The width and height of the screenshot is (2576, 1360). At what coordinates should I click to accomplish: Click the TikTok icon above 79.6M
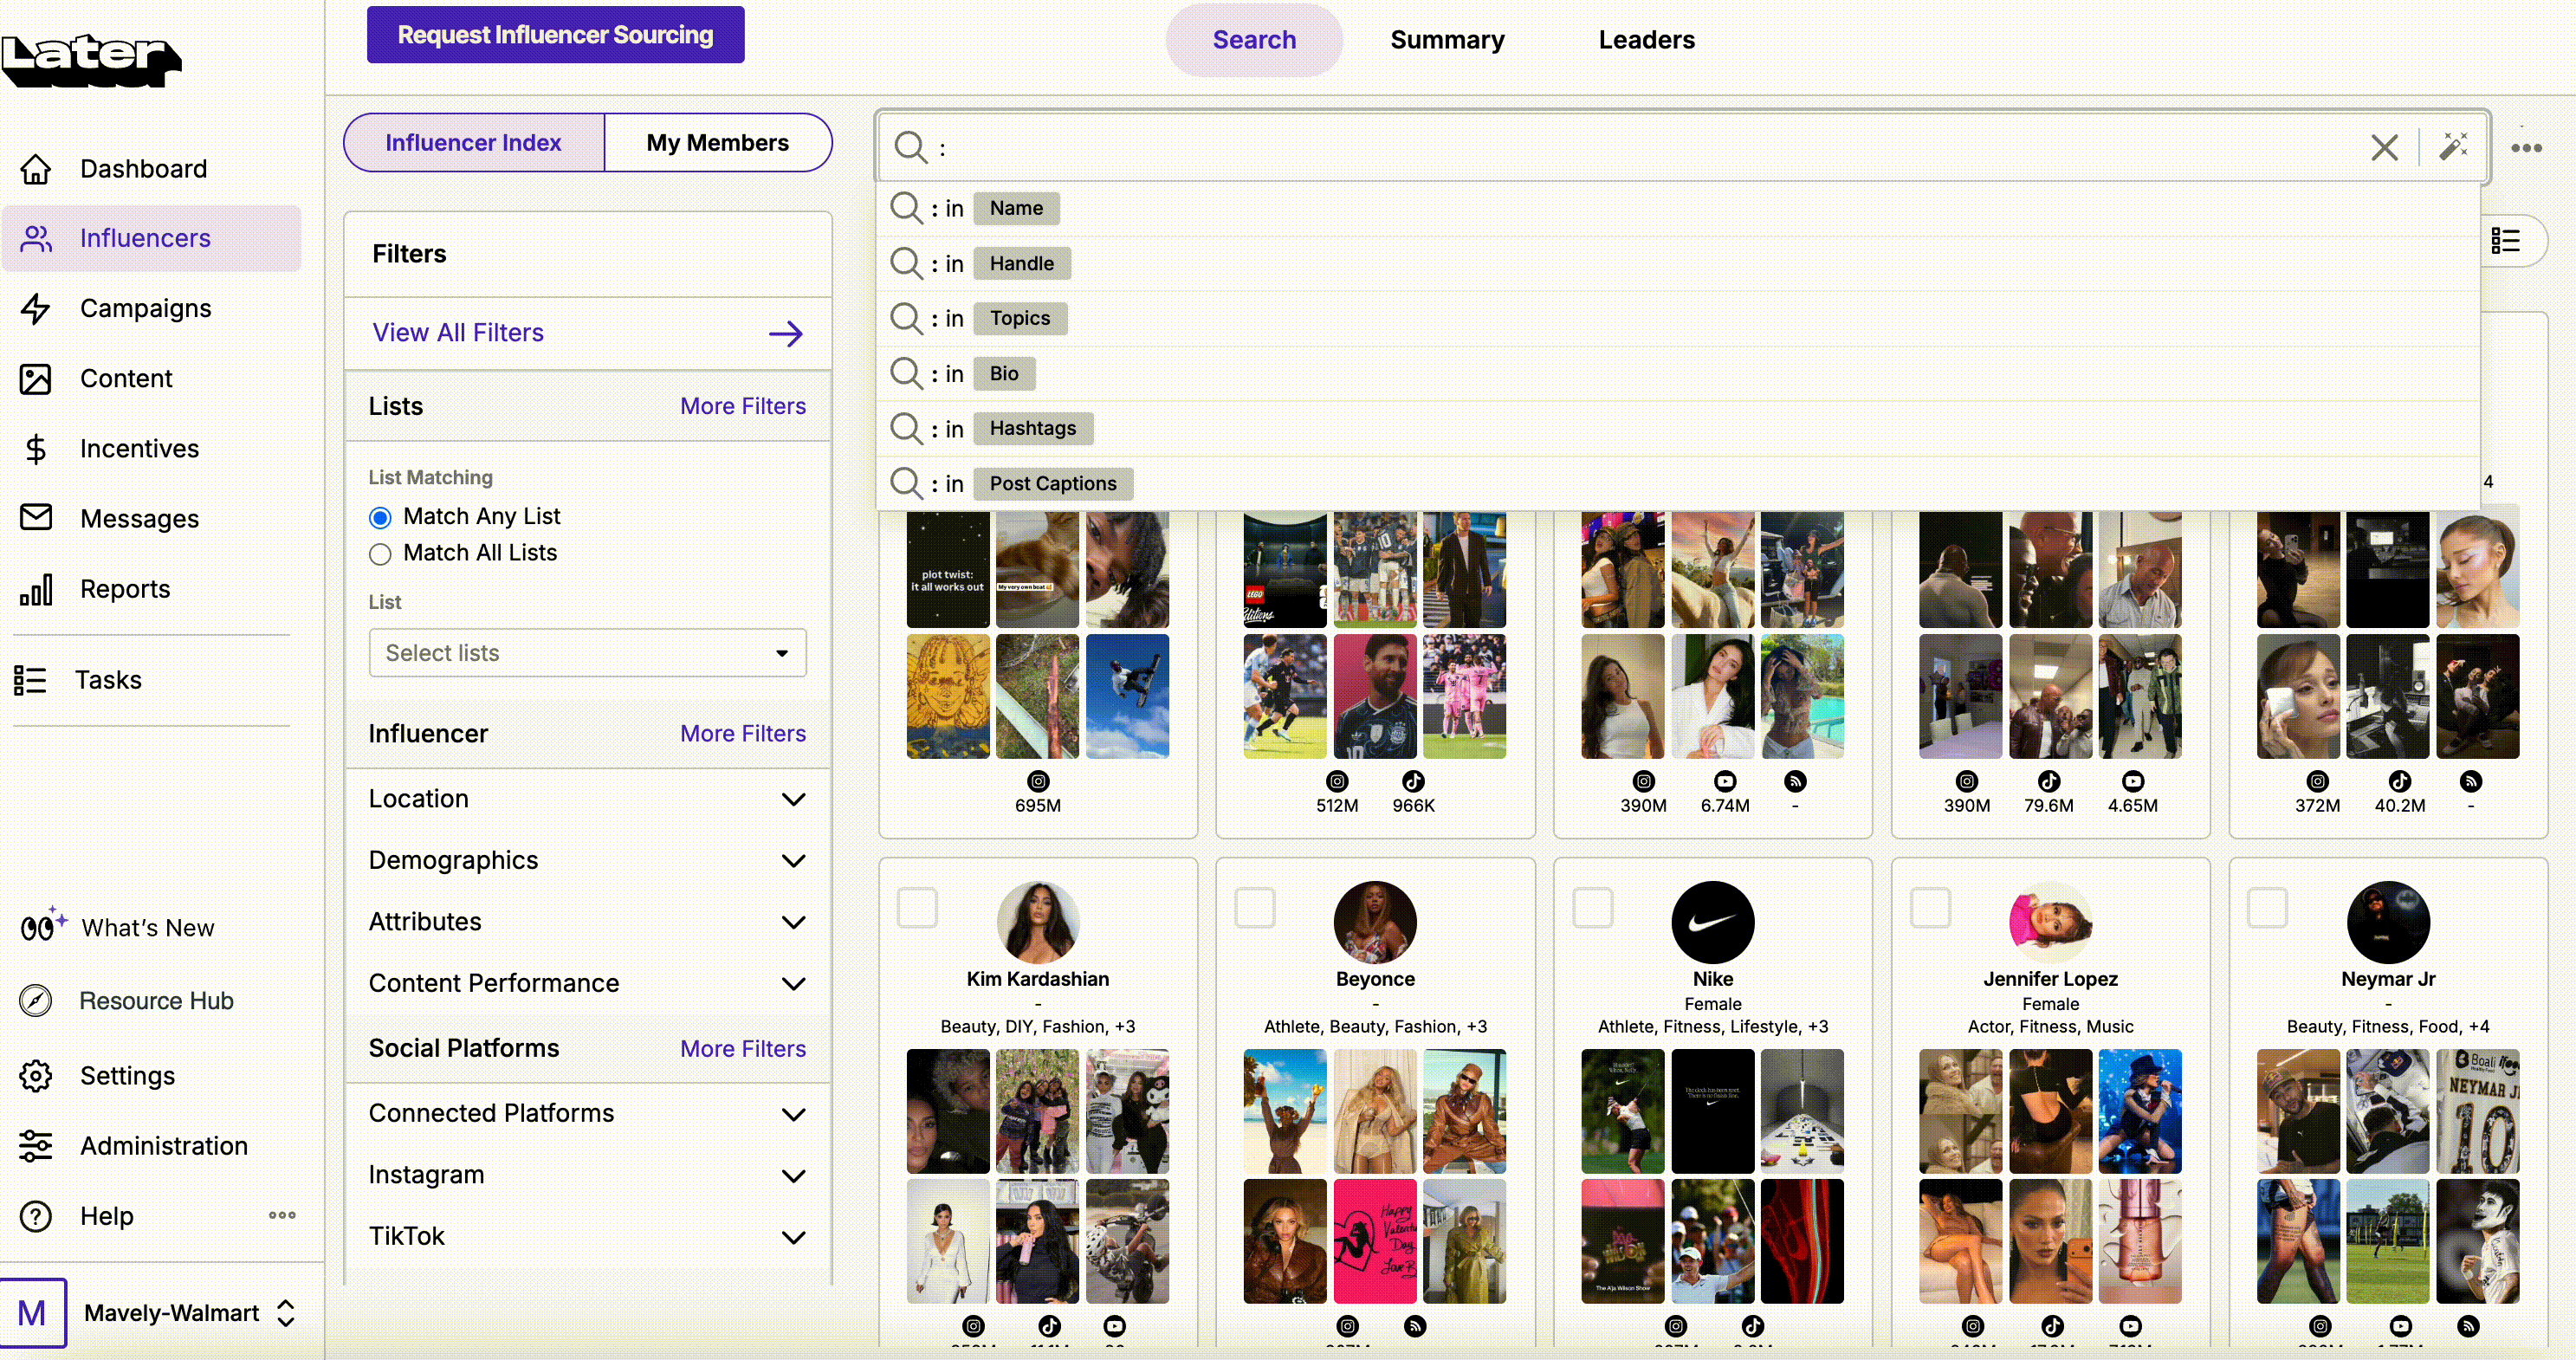pyautogui.click(x=2049, y=781)
